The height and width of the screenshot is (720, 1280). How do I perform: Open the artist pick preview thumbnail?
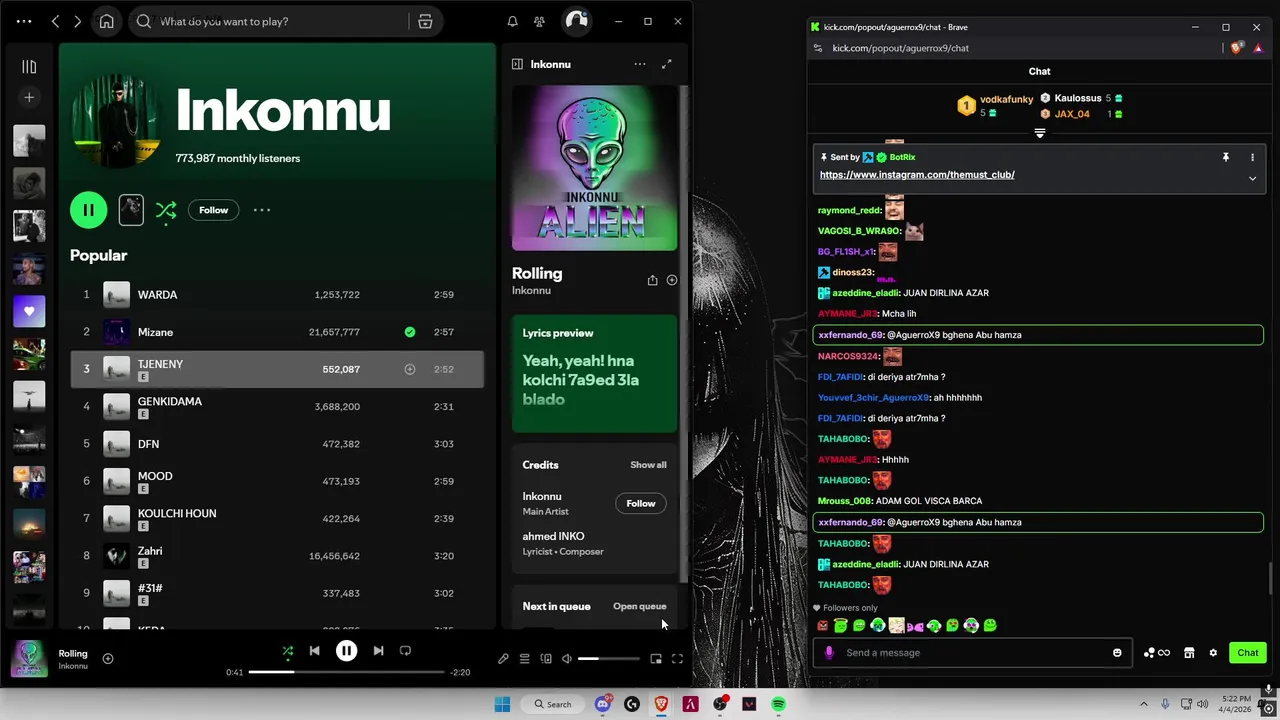coord(131,209)
